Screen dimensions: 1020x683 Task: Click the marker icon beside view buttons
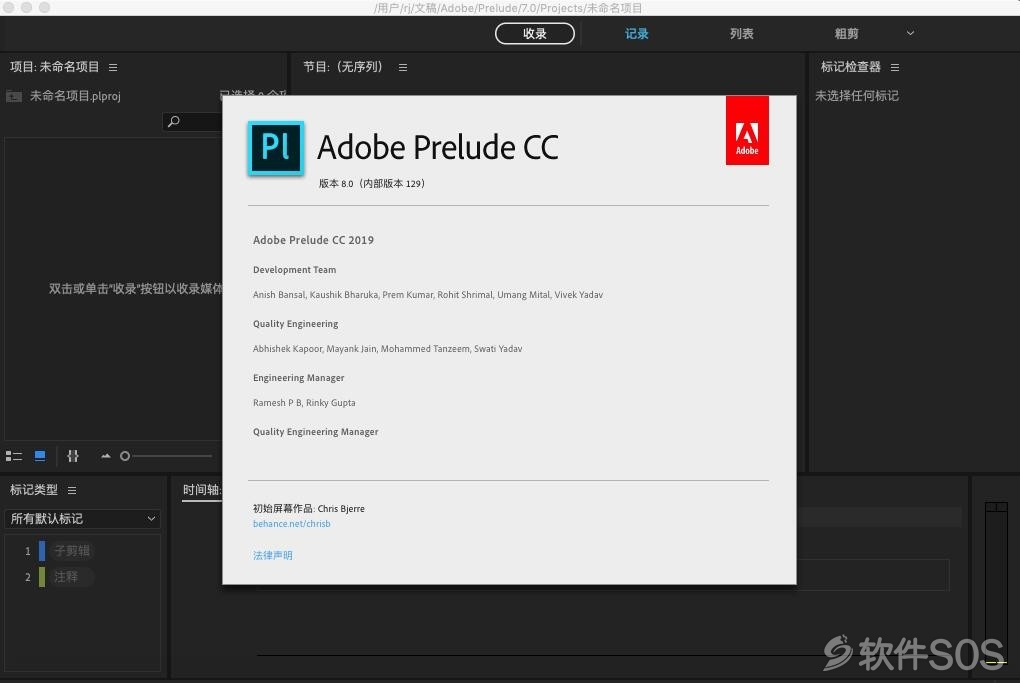(x=73, y=456)
